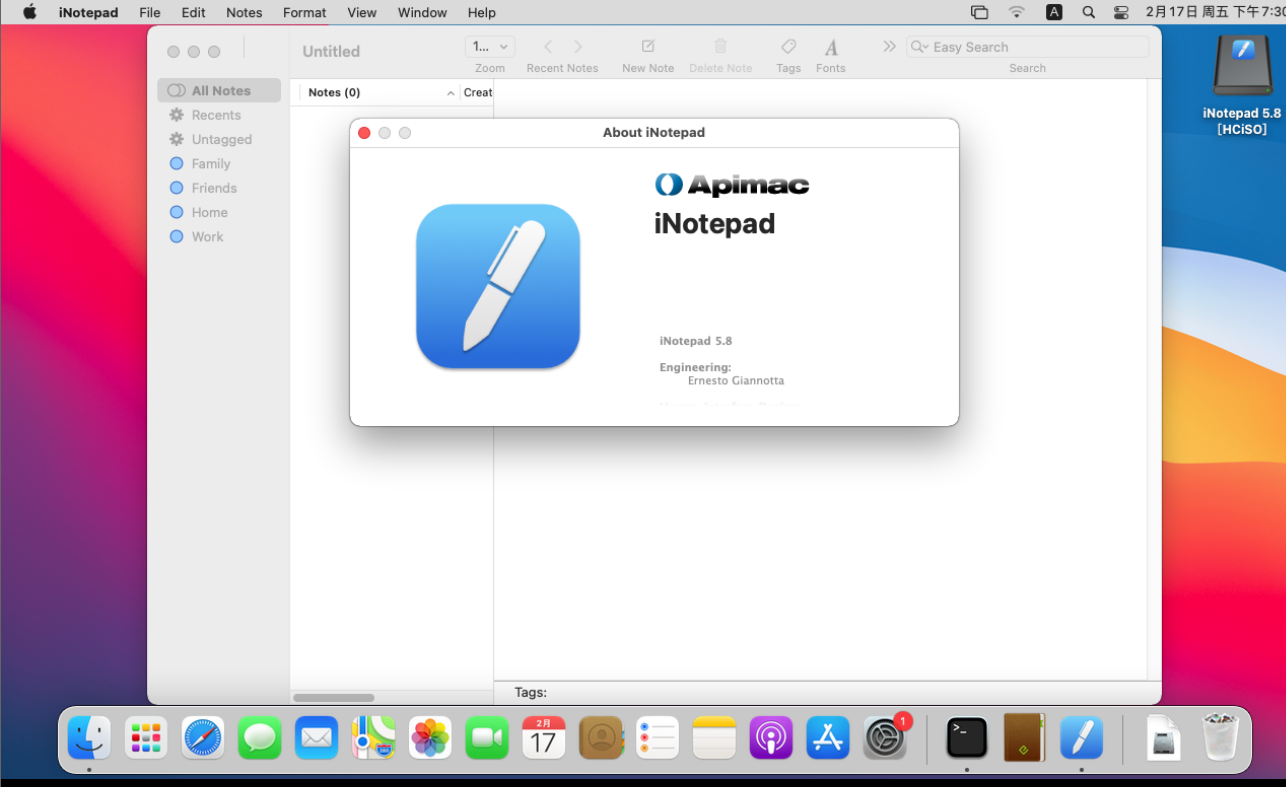Open Messages from the Dock

(260, 739)
